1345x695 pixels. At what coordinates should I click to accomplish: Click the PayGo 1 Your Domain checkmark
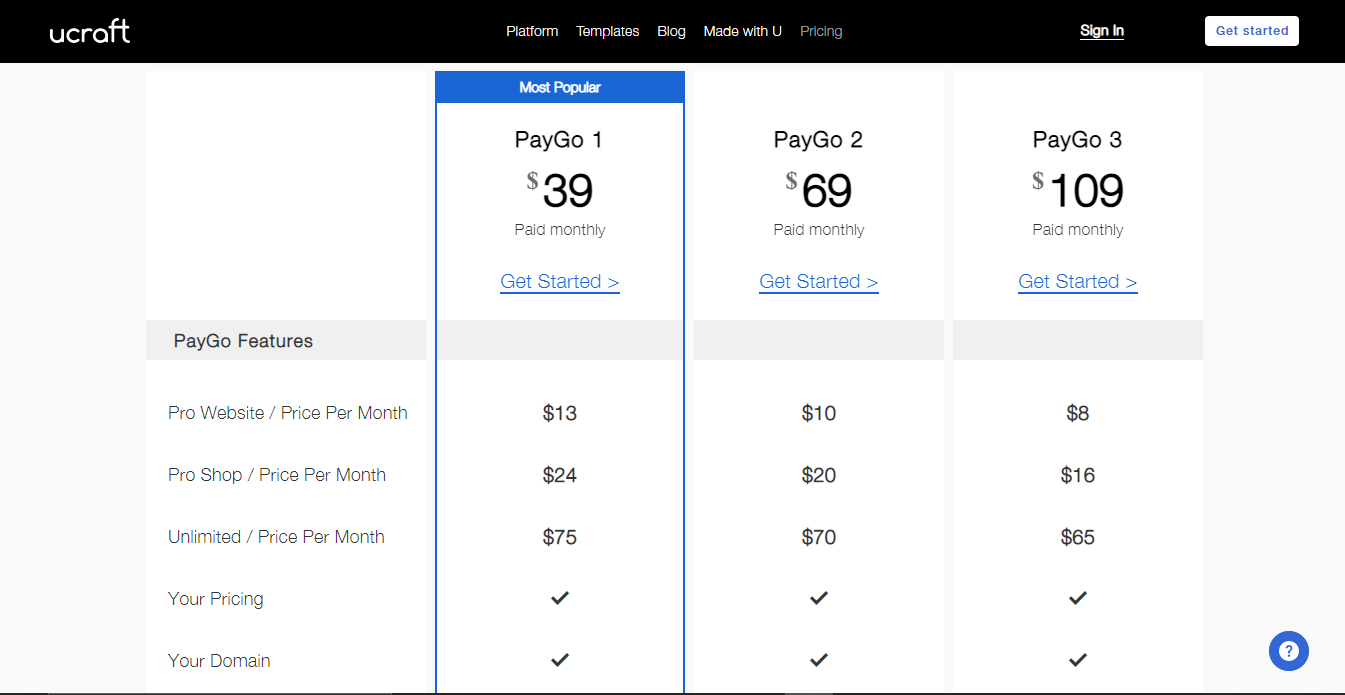(560, 660)
